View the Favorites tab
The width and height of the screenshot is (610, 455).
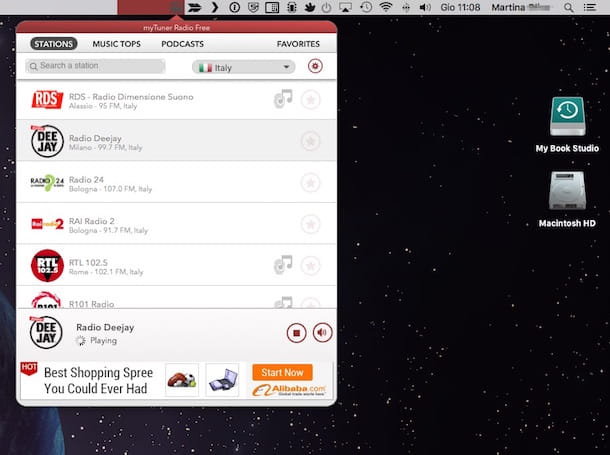coord(298,44)
